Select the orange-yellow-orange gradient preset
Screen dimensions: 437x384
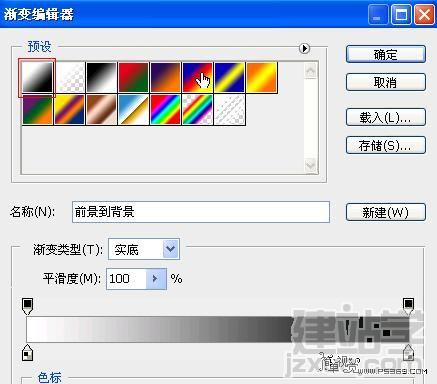tap(262, 77)
